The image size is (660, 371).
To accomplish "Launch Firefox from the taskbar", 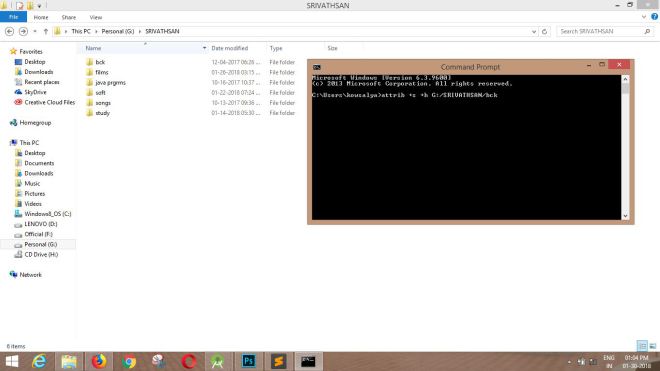I will (99, 361).
